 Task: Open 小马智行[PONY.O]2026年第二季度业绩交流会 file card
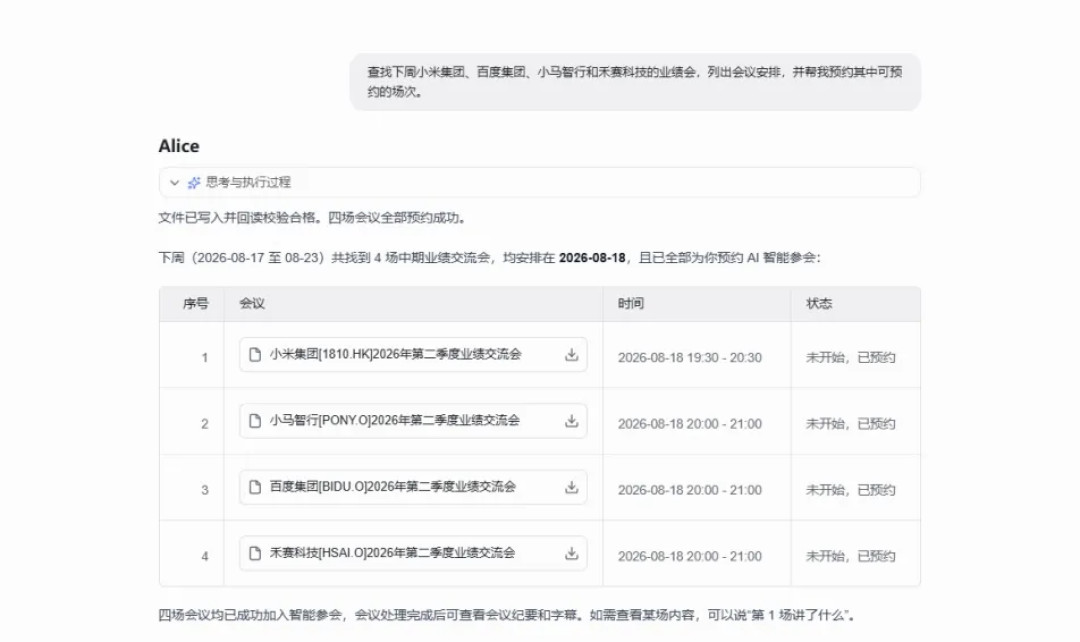pos(413,421)
